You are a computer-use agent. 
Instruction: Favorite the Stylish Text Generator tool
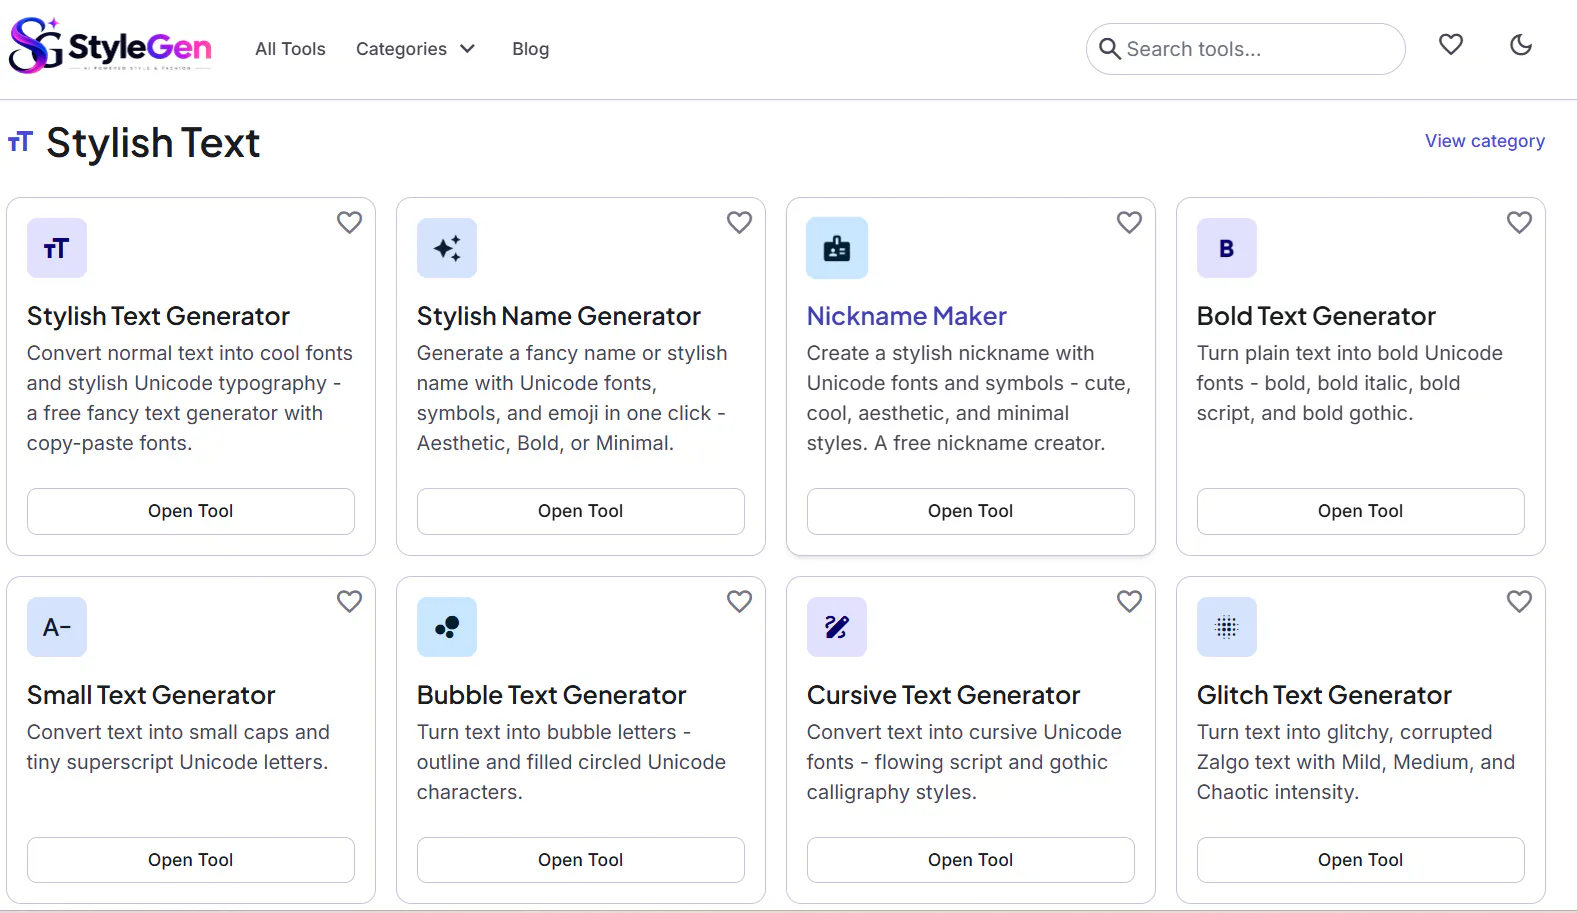coord(349,222)
